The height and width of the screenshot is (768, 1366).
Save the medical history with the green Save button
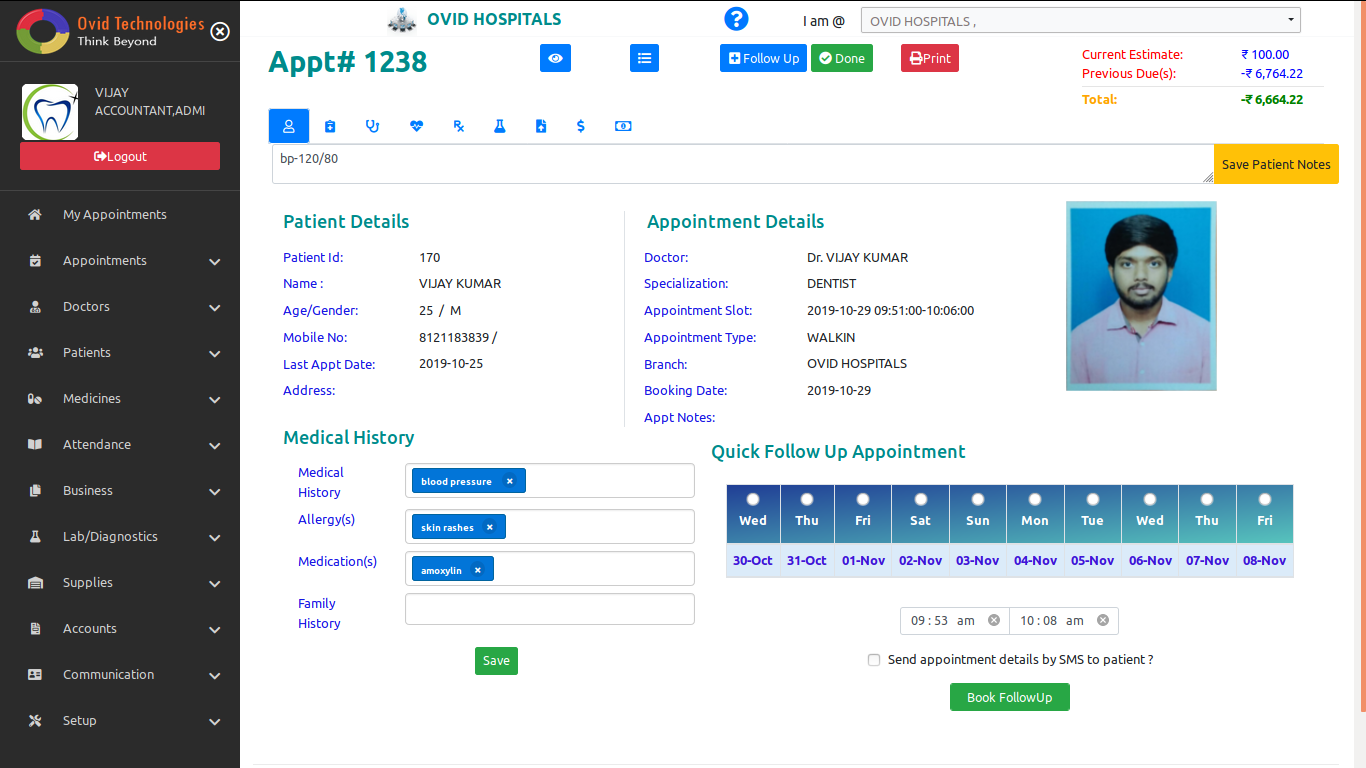click(496, 660)
